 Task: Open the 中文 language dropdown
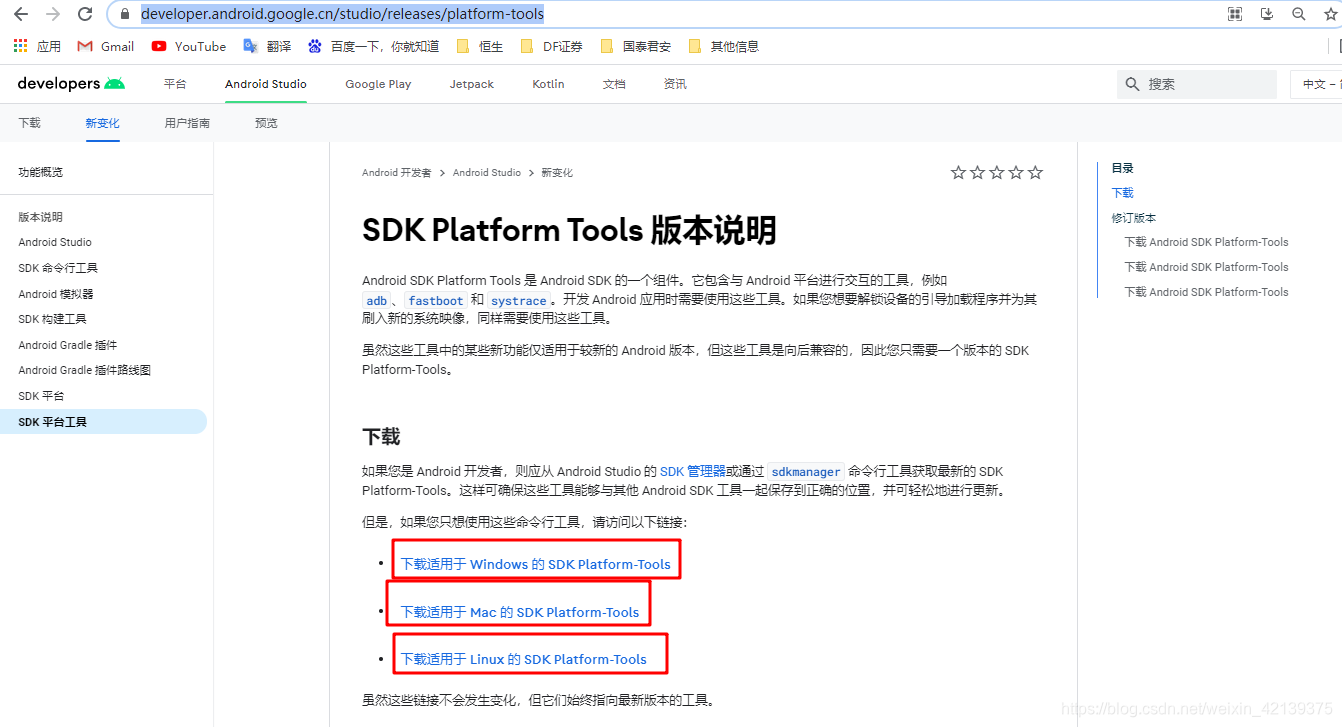click(1316, 84)
